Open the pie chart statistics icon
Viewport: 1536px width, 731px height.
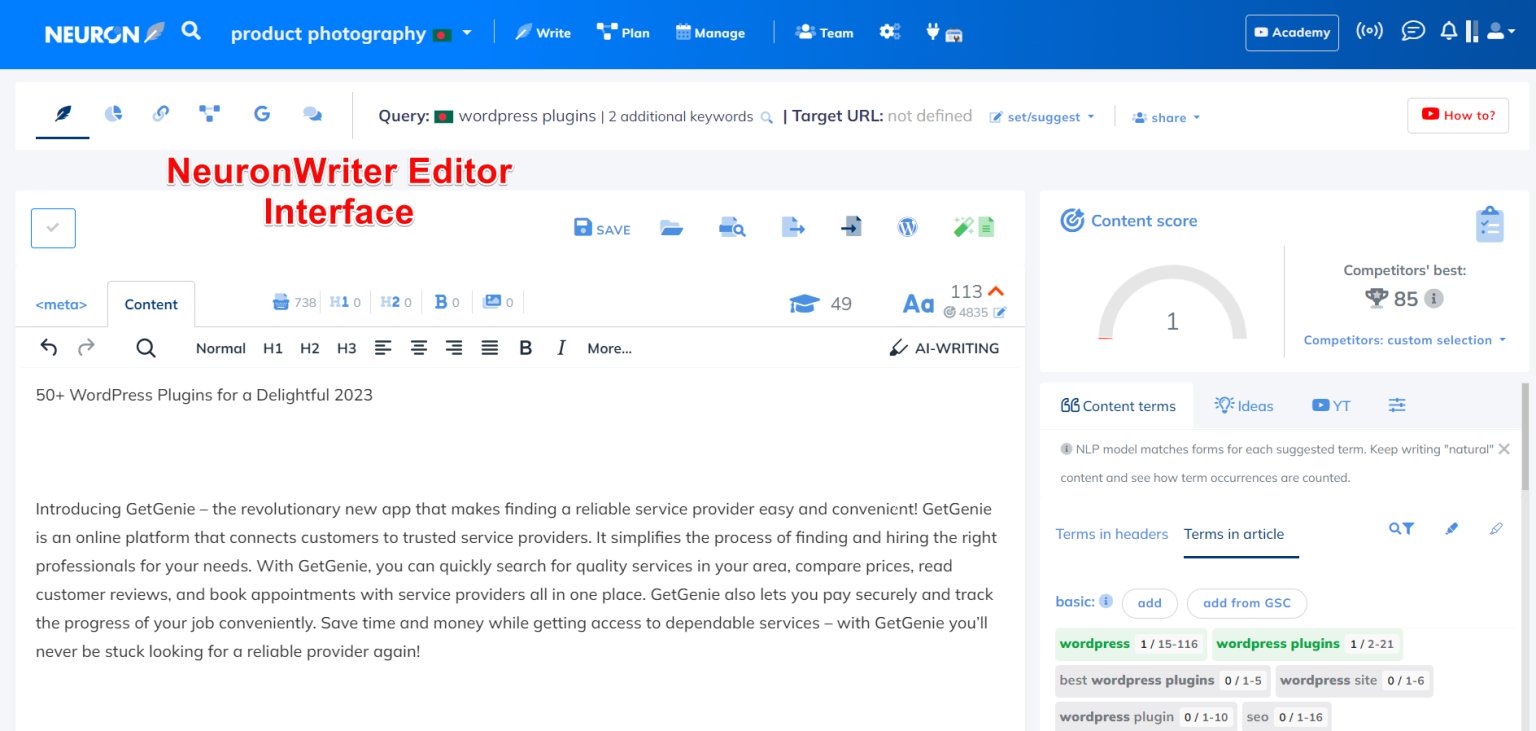pos(113,114)
